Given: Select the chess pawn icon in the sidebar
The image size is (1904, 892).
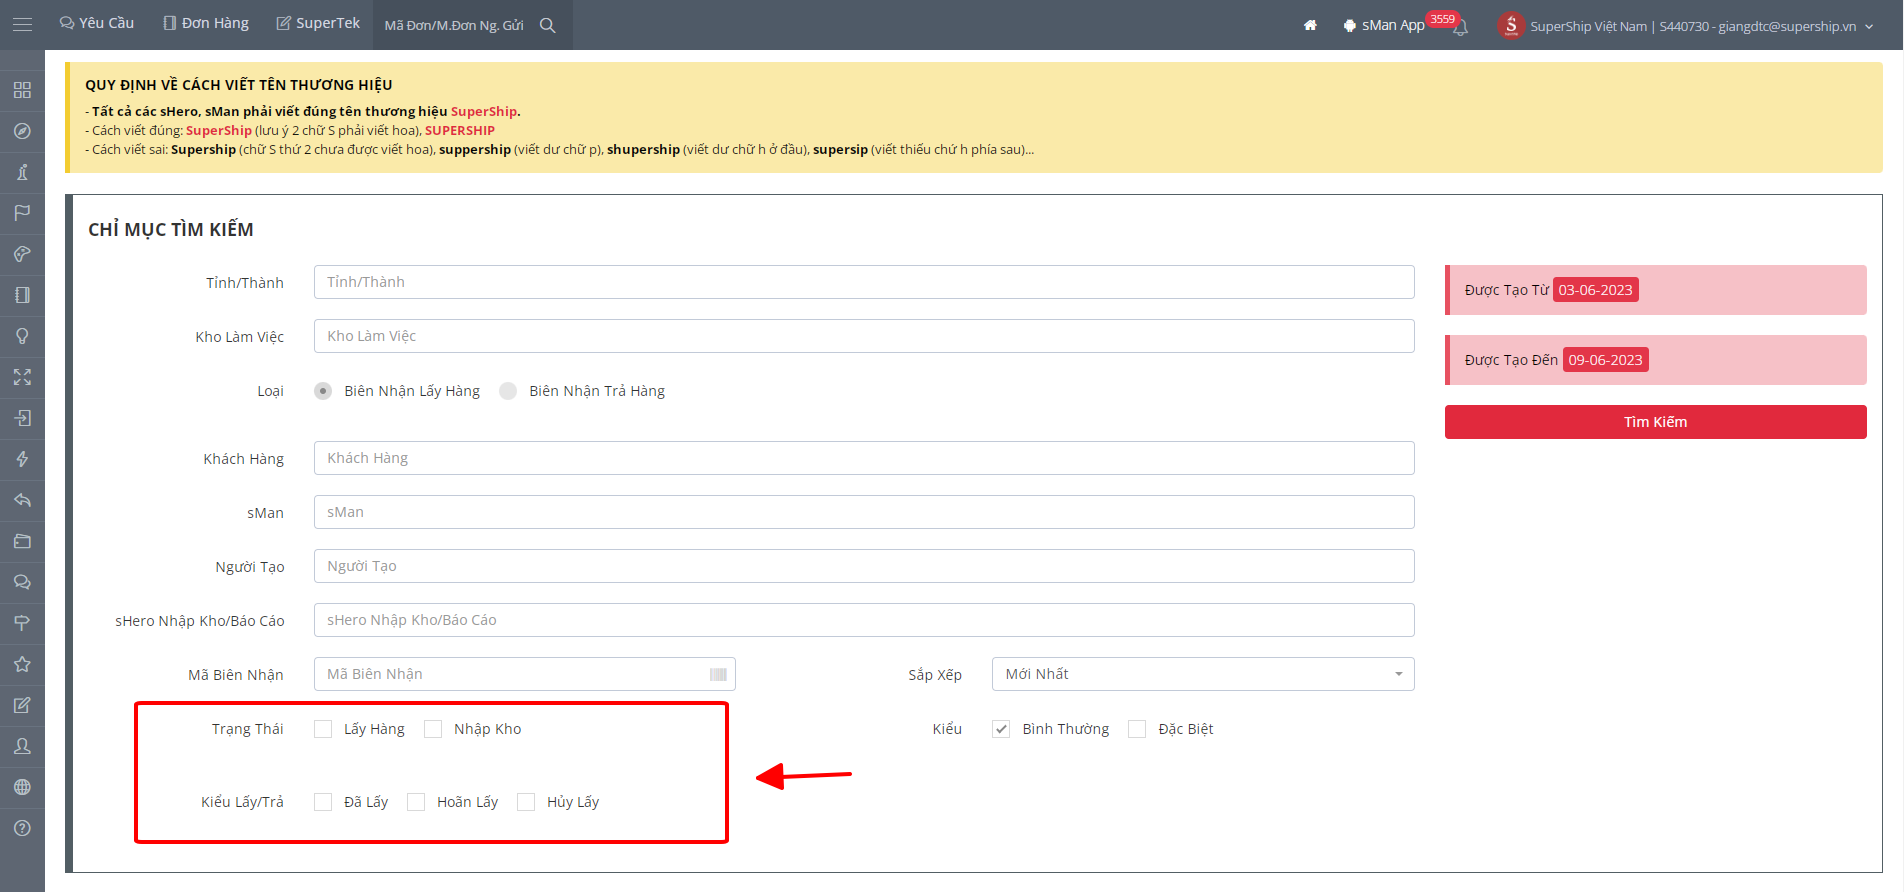Looking at the screenshot, I should (x=22, y=172).
